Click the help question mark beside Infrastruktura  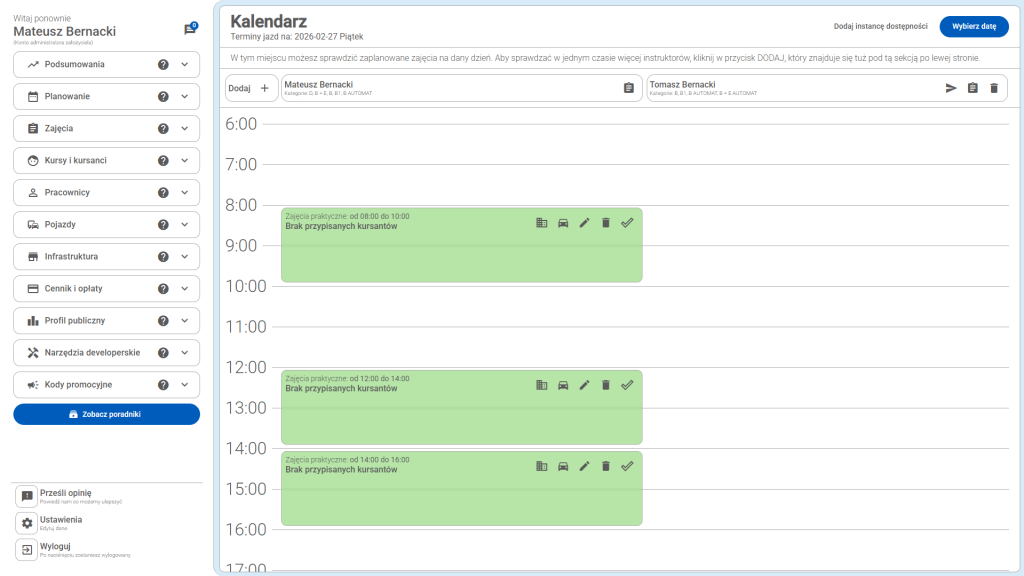pos(163,257)
